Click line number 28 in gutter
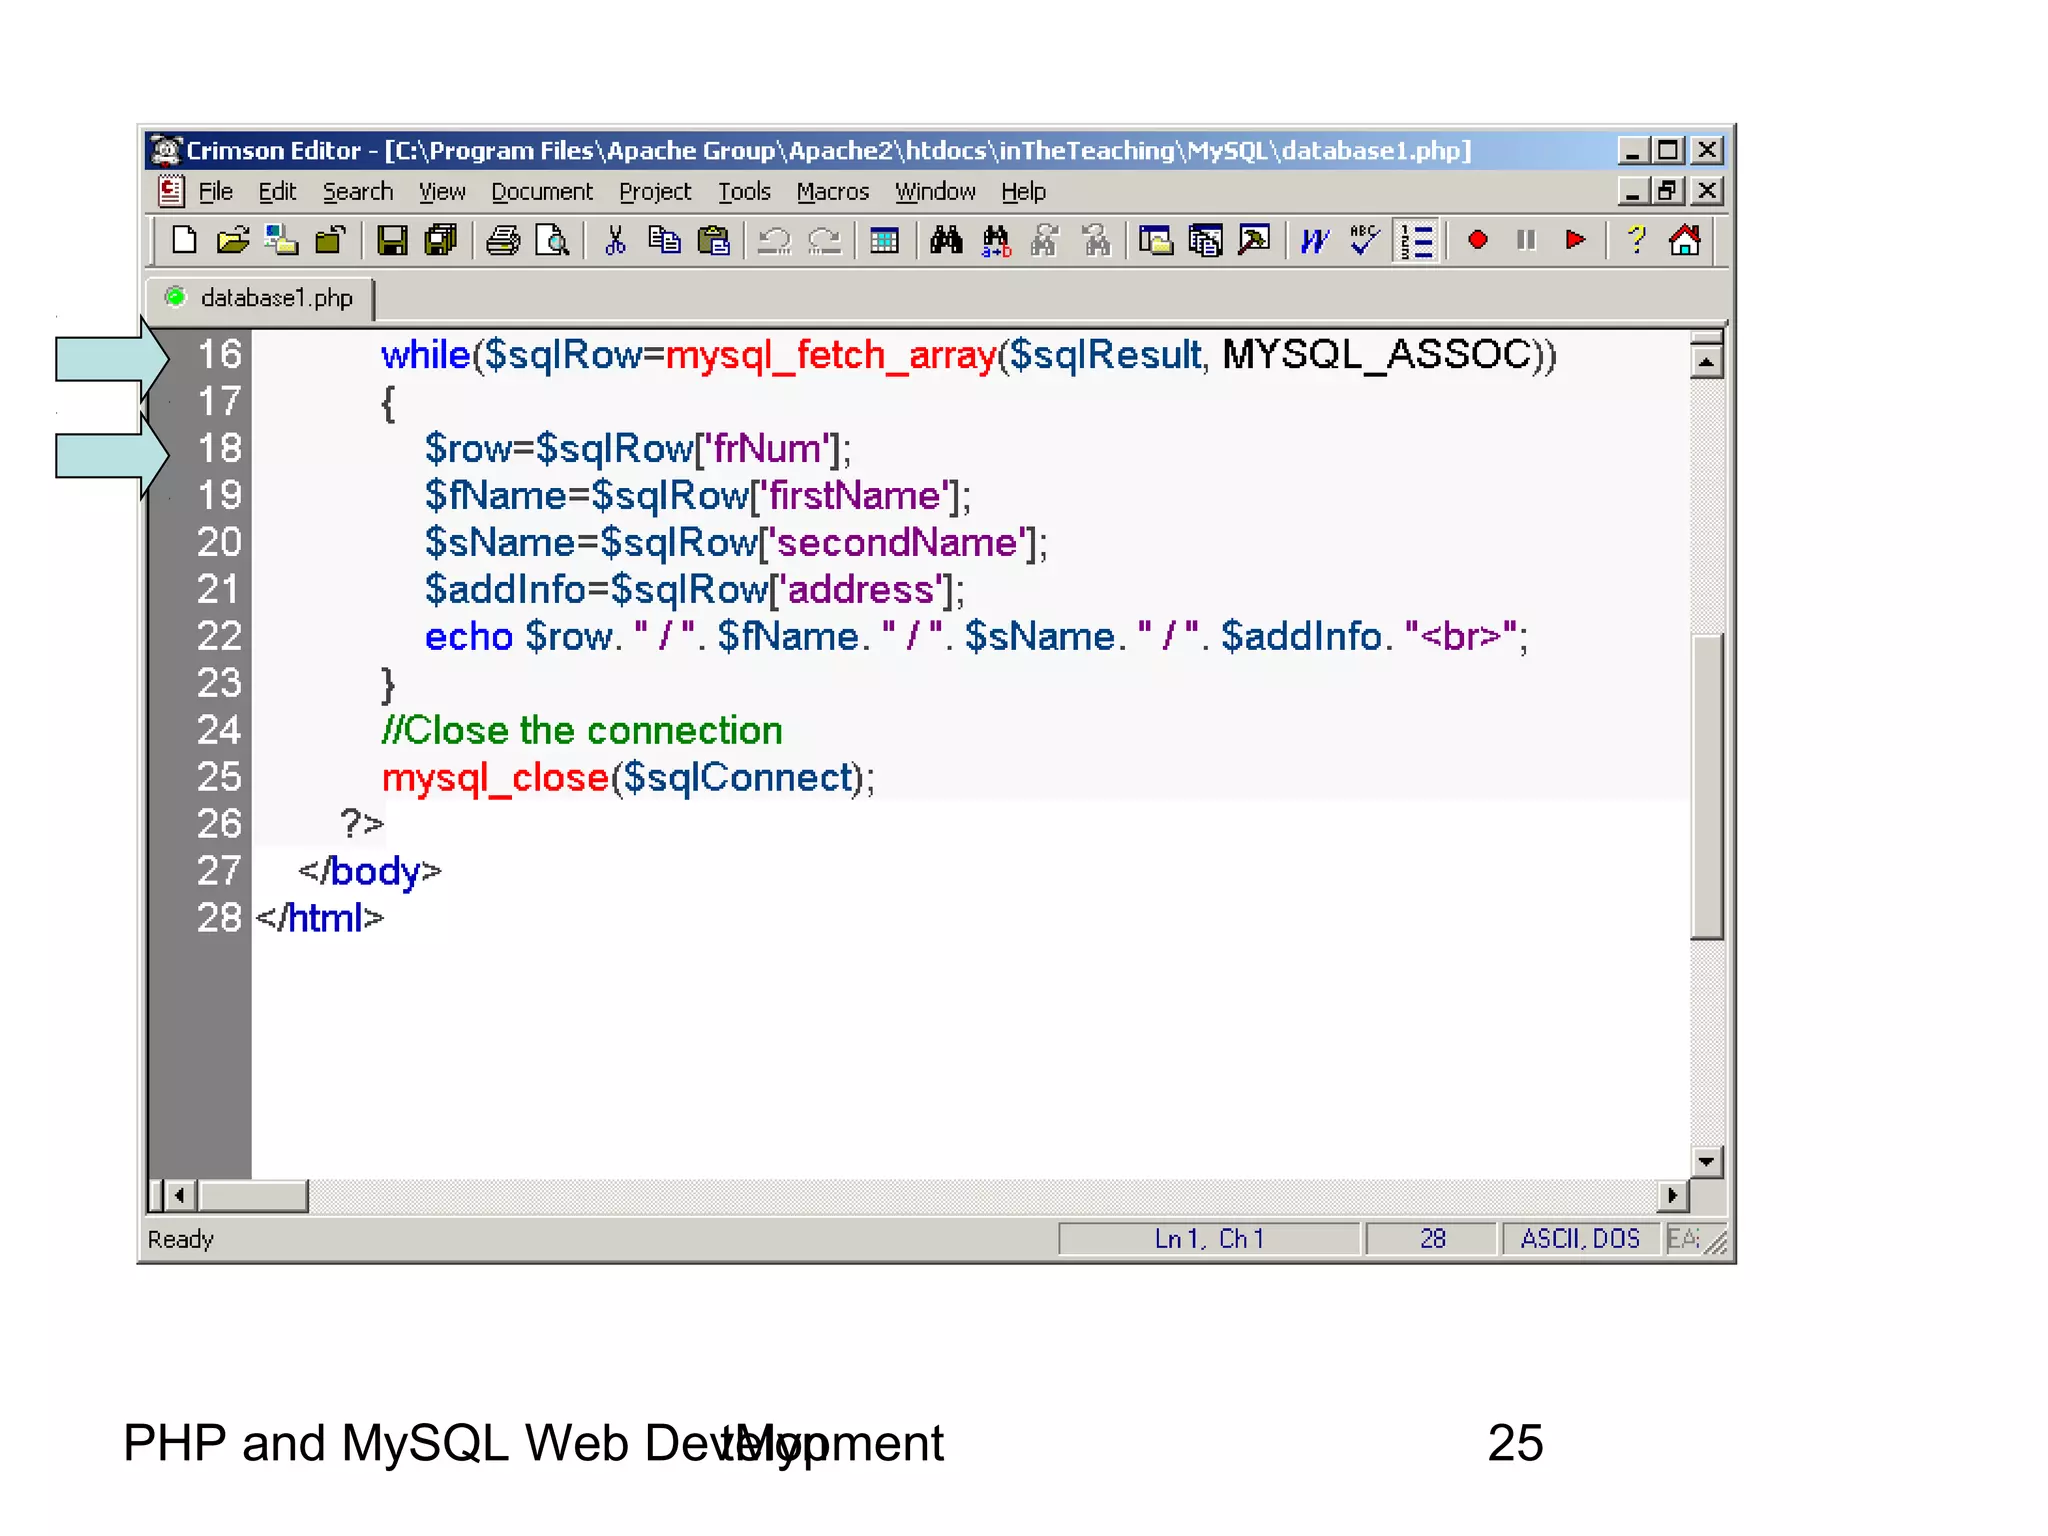The image size is (2048, 1536). click(x=219, y=918)
